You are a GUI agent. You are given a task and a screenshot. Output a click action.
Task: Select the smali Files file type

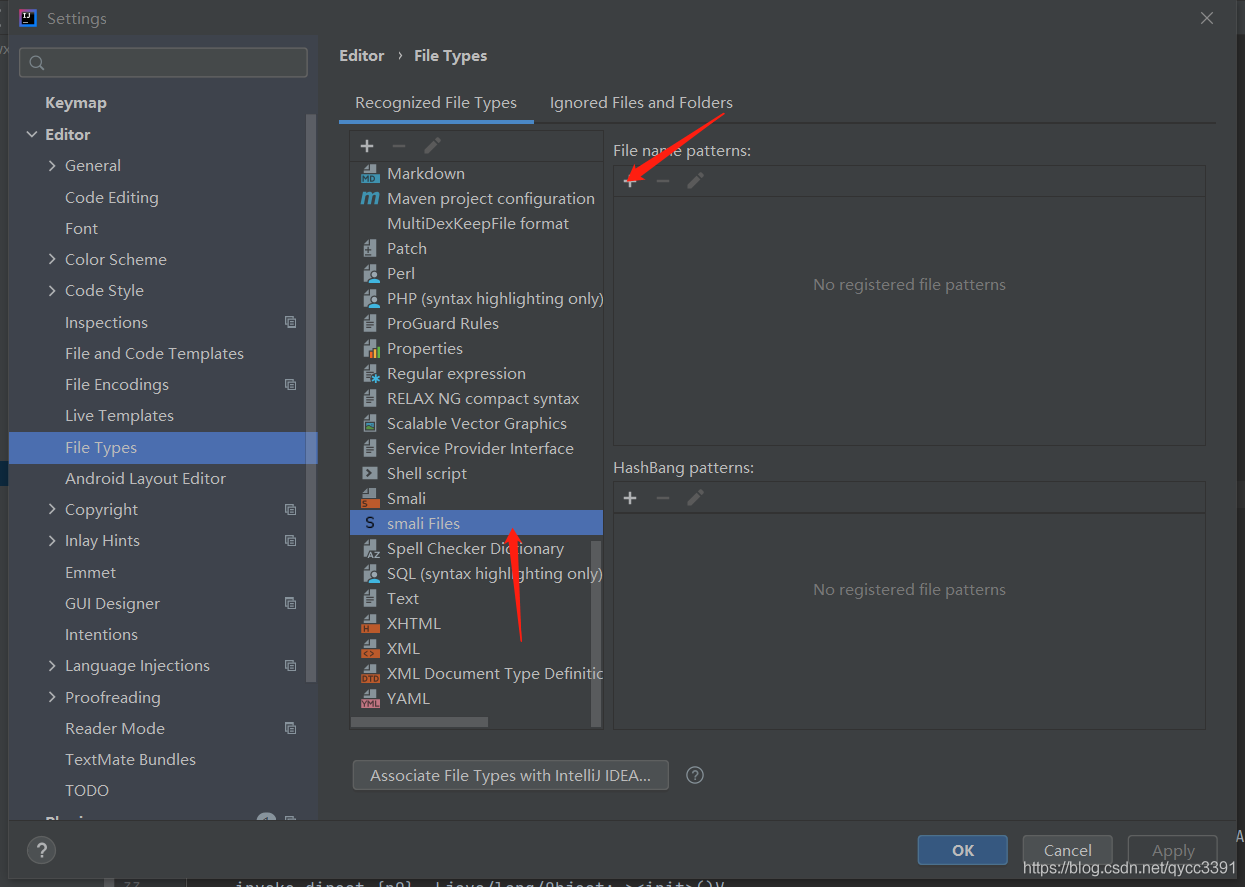click(476, 524)
